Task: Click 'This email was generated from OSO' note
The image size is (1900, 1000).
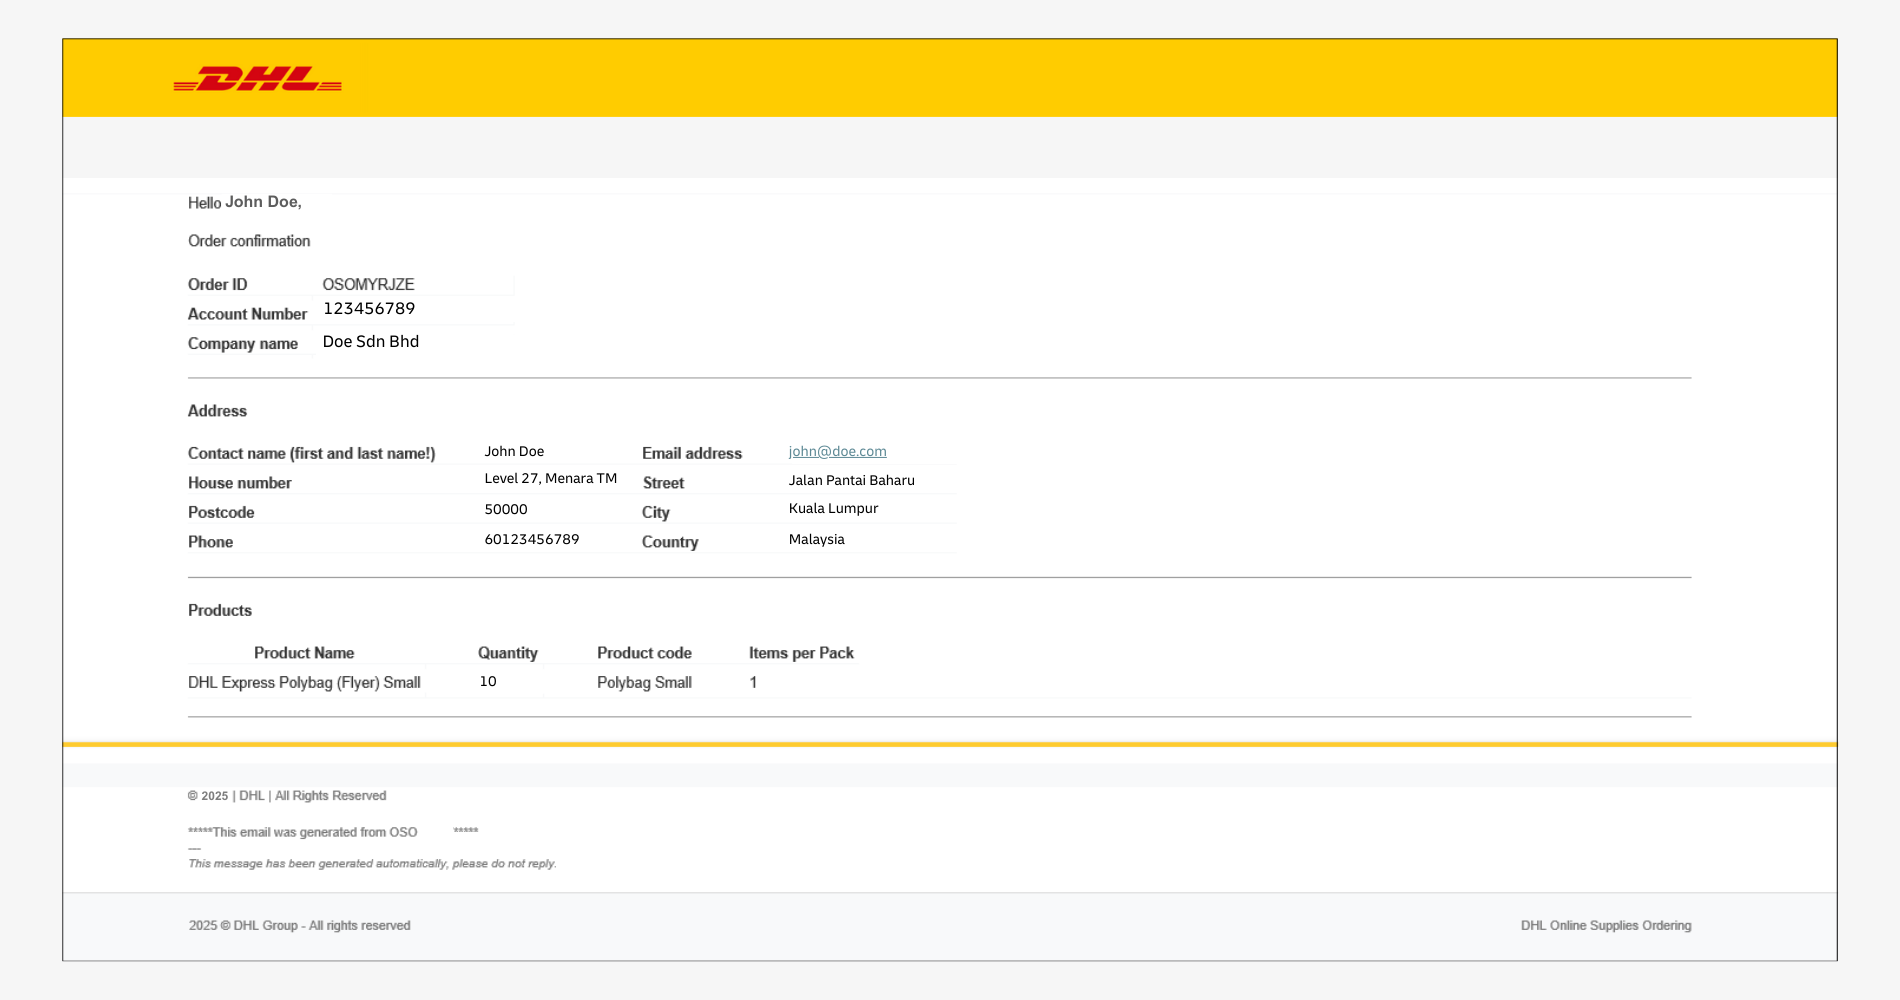Action: (333, 832)
